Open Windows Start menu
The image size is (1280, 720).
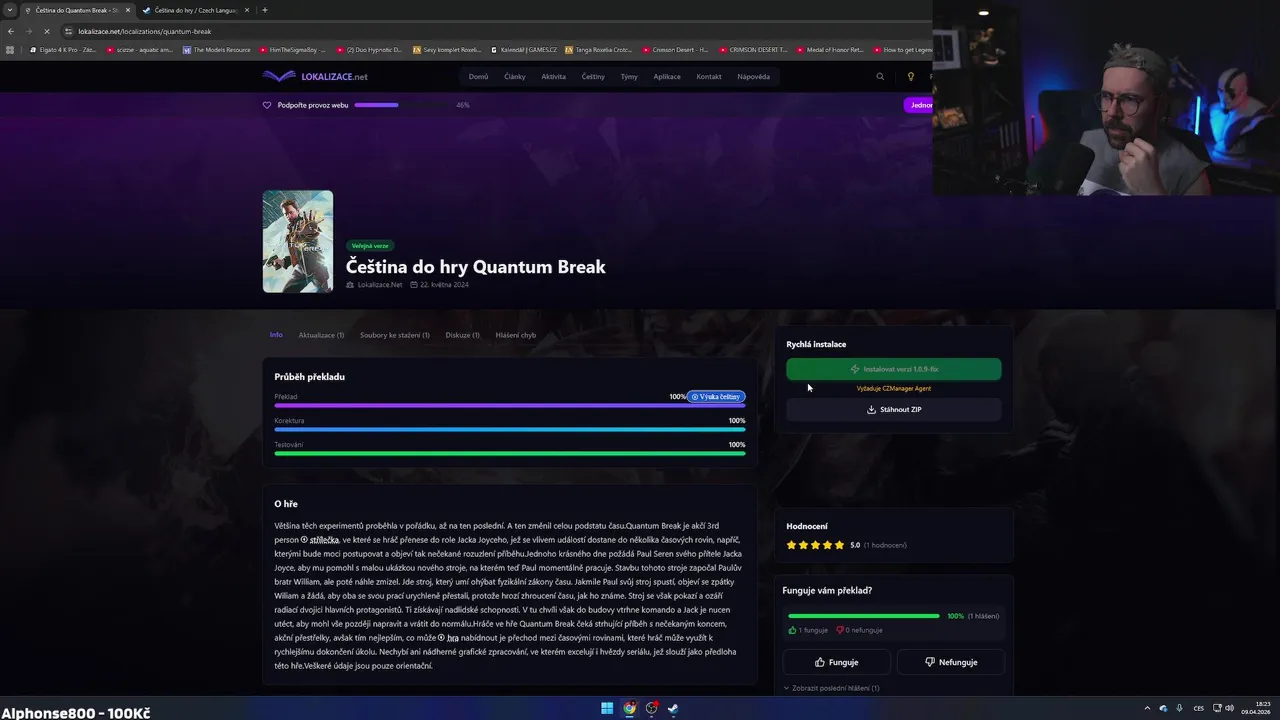point(607,708)
